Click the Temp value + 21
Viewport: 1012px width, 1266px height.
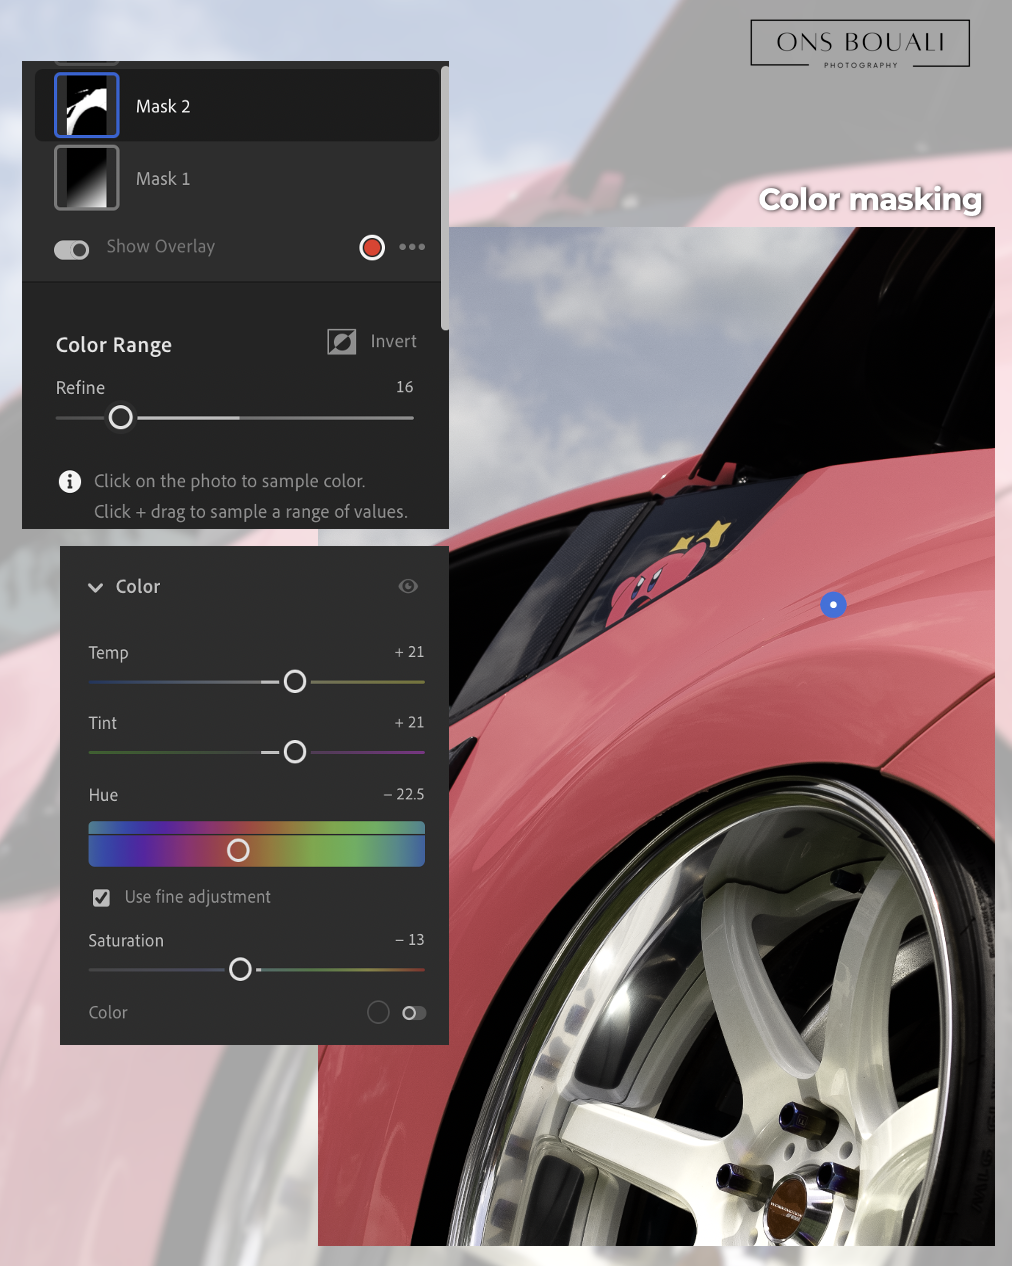(409, 652)
